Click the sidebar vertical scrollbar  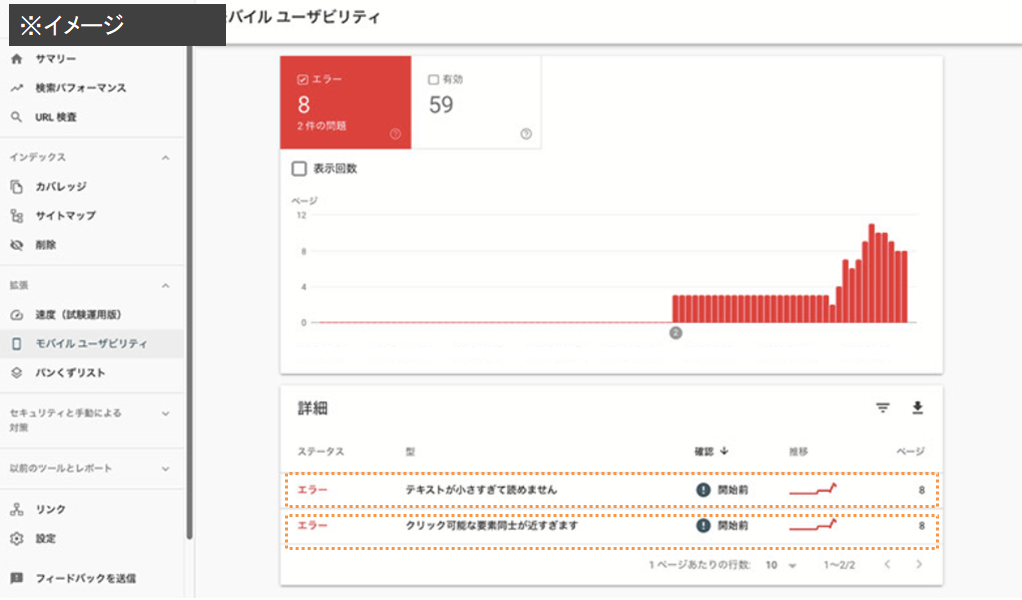189,293
